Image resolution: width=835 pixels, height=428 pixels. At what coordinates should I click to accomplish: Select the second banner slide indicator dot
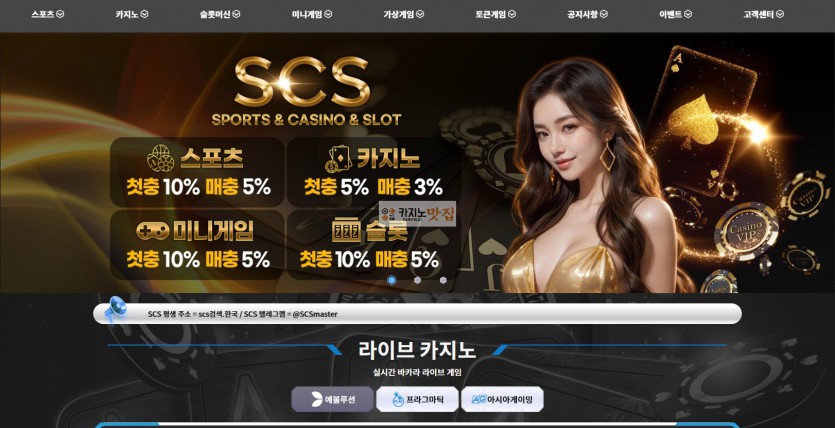click(418, 280)
